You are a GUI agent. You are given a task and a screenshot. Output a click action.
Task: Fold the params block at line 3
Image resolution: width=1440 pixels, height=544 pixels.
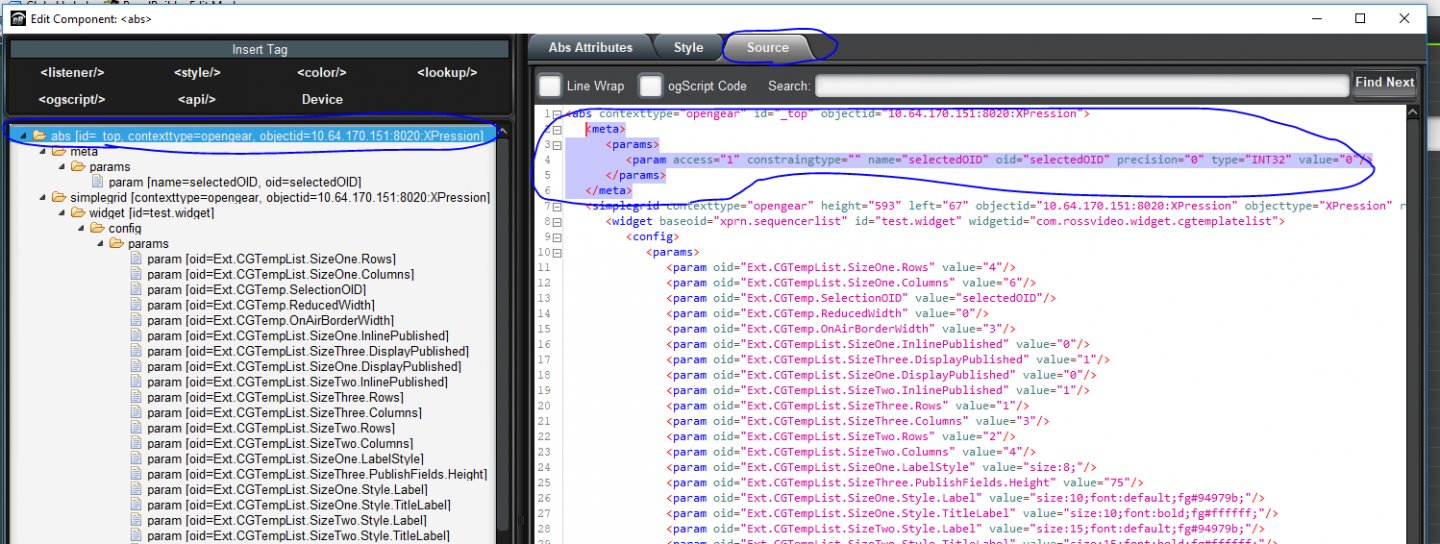pos(557,144)
